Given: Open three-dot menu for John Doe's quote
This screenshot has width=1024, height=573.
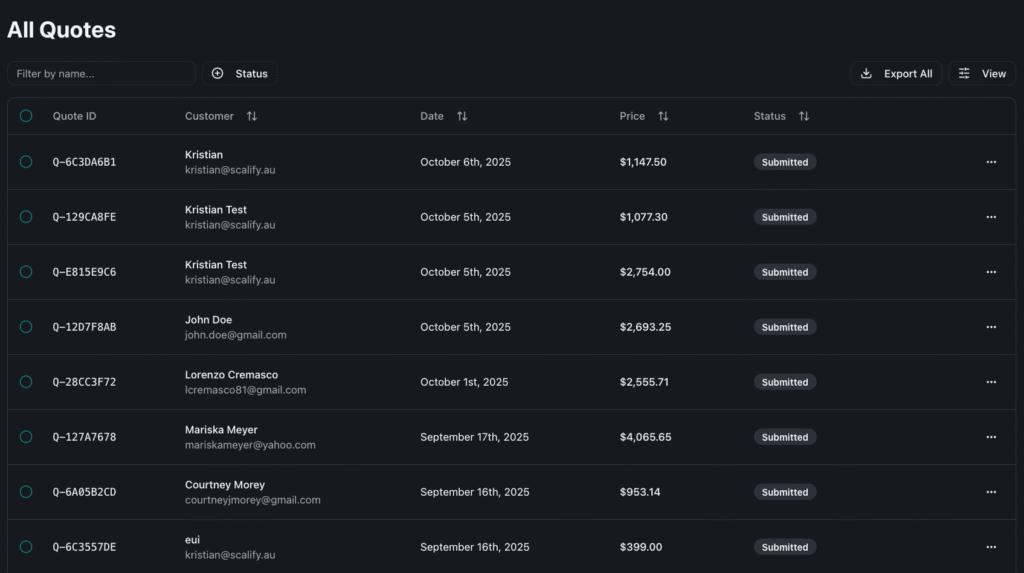Looking at the screenshot, I should [990, 327].
